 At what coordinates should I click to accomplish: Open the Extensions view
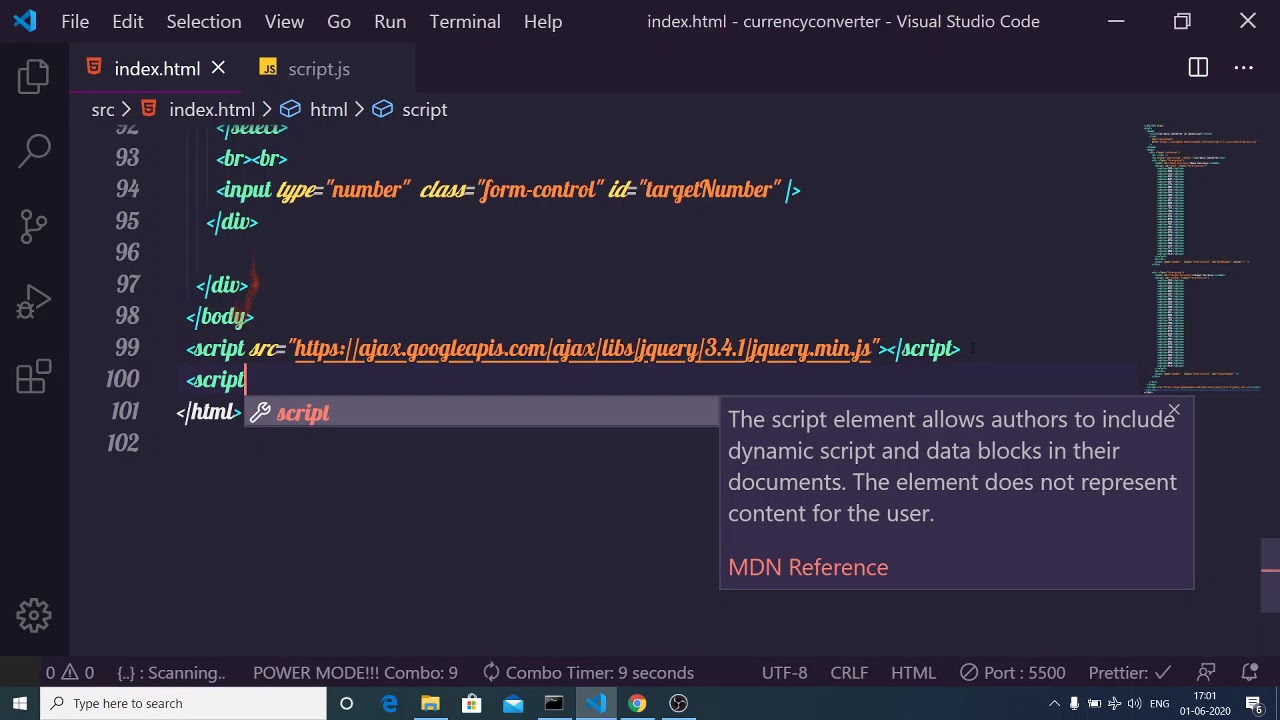pyautogui.click(x=34, y=376)
